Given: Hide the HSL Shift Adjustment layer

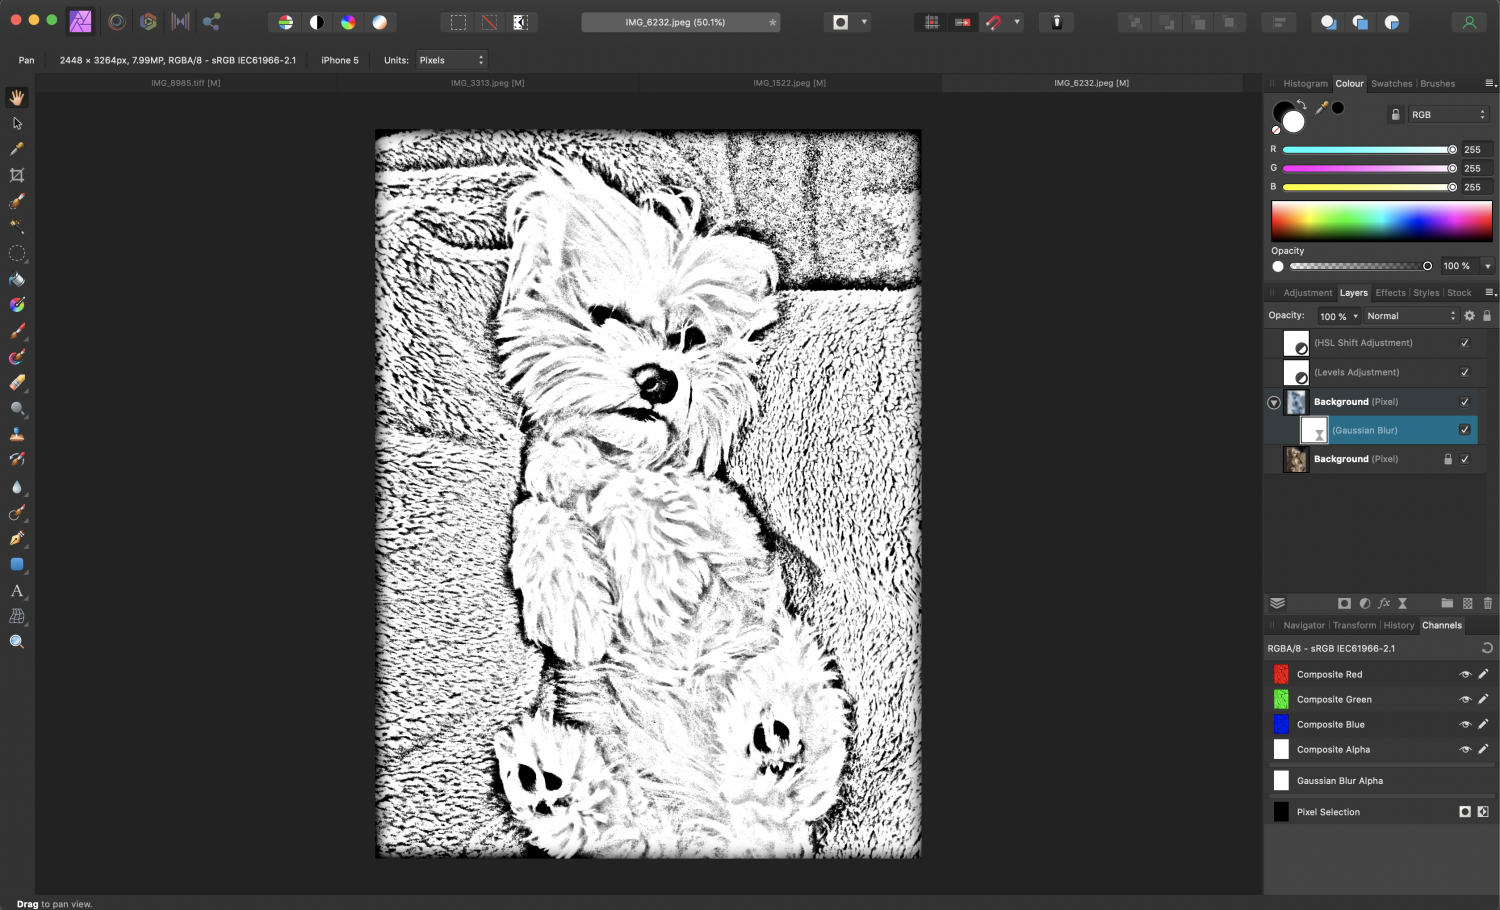Looking at the screenshot, I should 1464,342.
